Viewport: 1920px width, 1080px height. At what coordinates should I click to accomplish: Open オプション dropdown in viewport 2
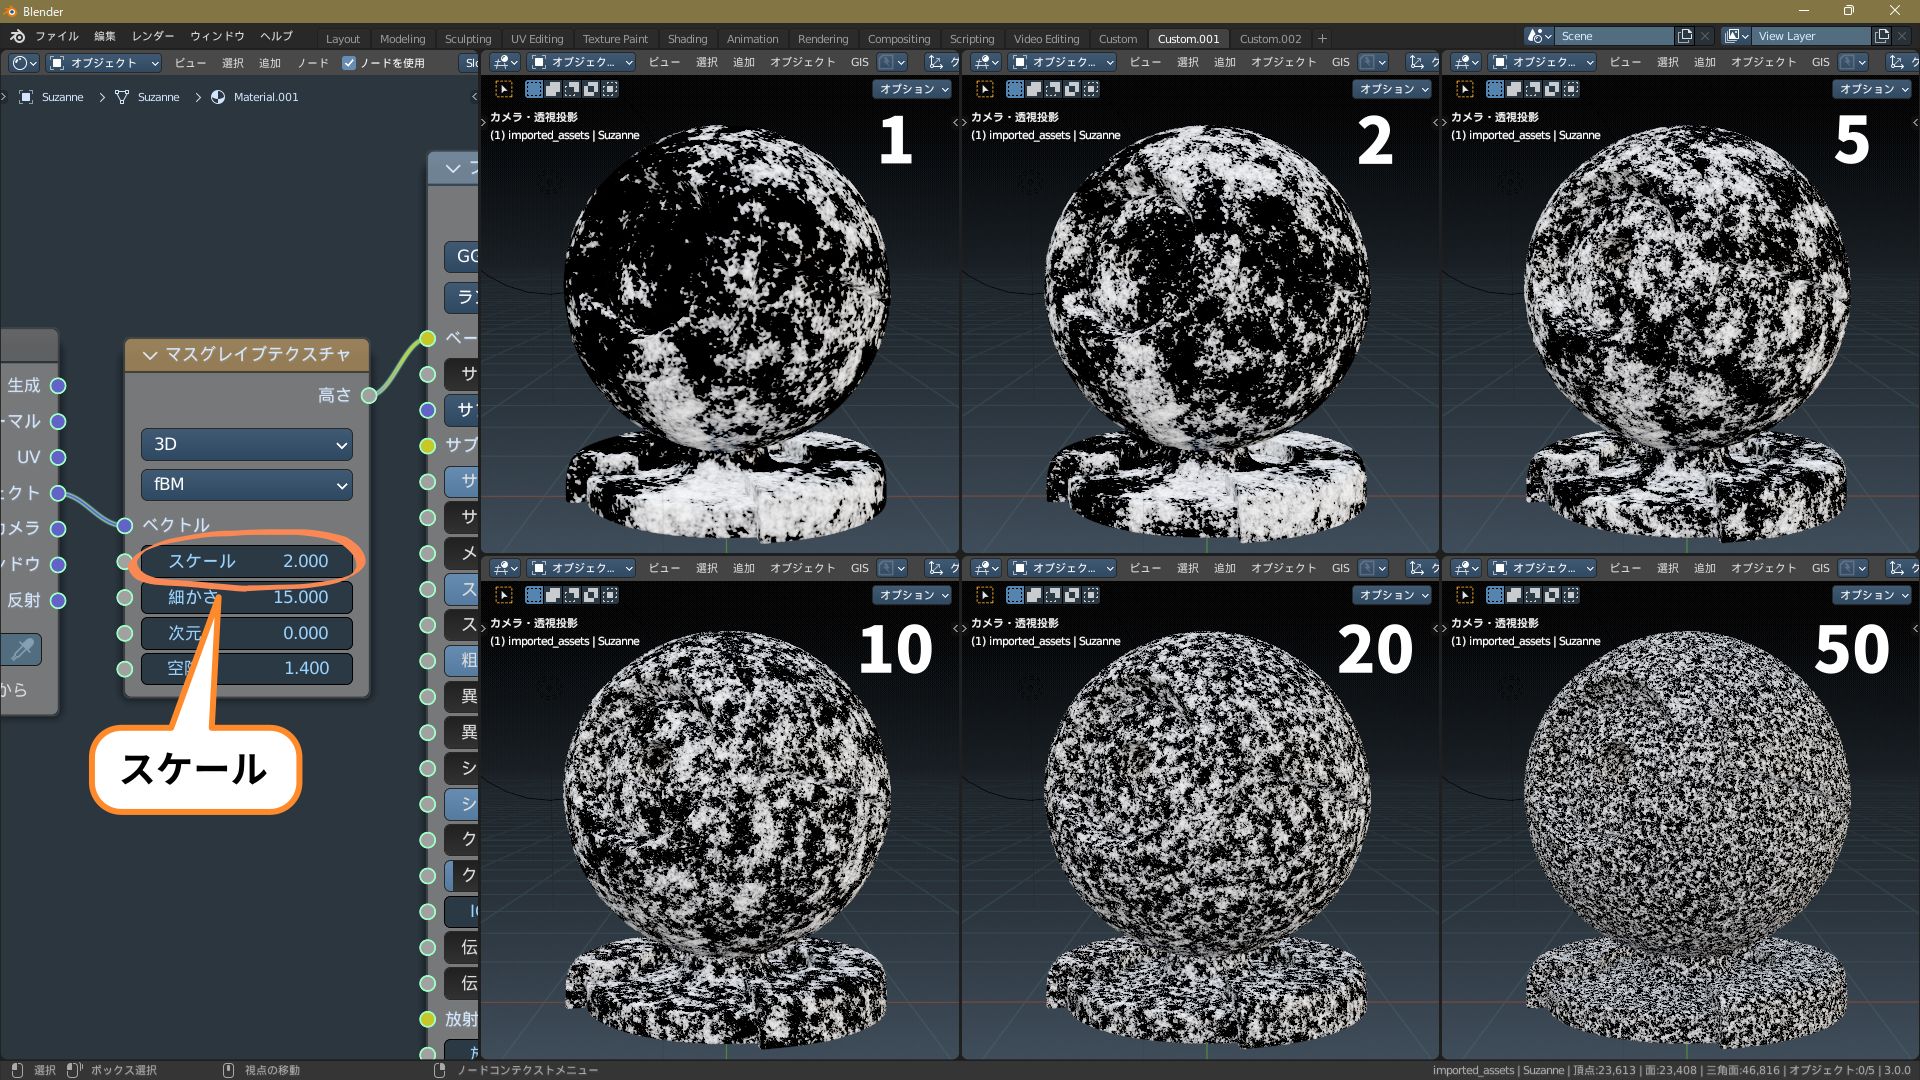pos(1394,89)
